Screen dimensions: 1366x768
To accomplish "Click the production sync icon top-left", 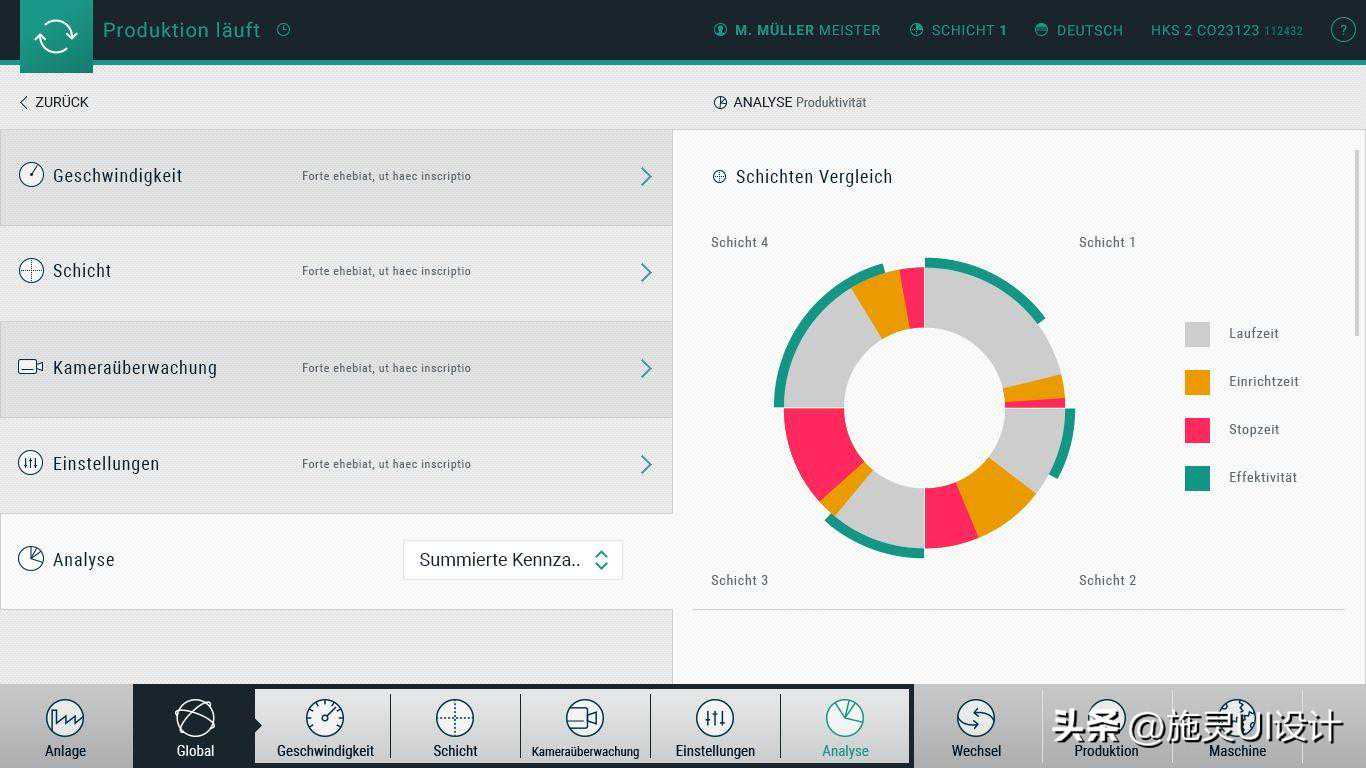I will [x=56, y=36].
